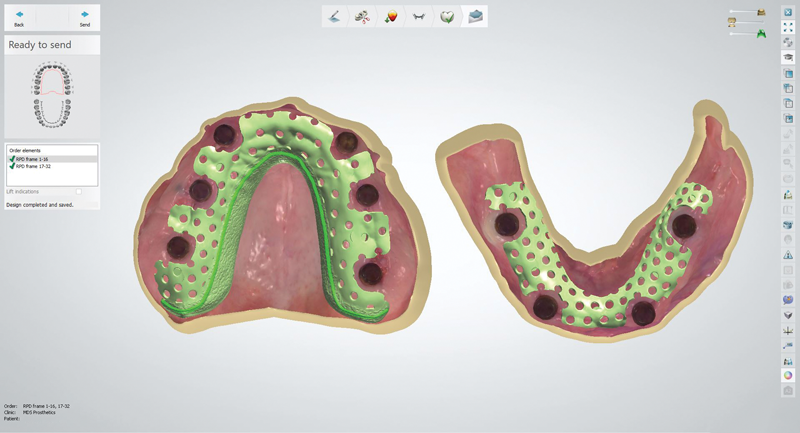800x433 pixels.
Task: Click the Send arrow button
Action: [84, 17]
